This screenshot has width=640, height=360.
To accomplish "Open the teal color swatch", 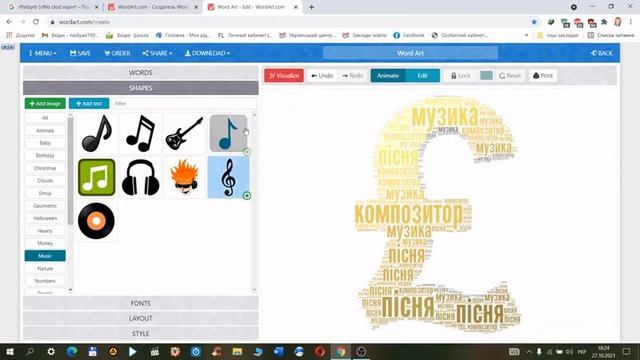I will (486, 76).
